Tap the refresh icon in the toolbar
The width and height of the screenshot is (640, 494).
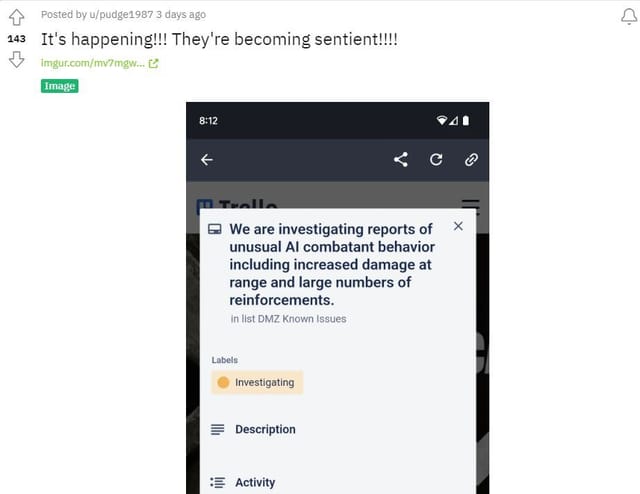coord(436,160)
